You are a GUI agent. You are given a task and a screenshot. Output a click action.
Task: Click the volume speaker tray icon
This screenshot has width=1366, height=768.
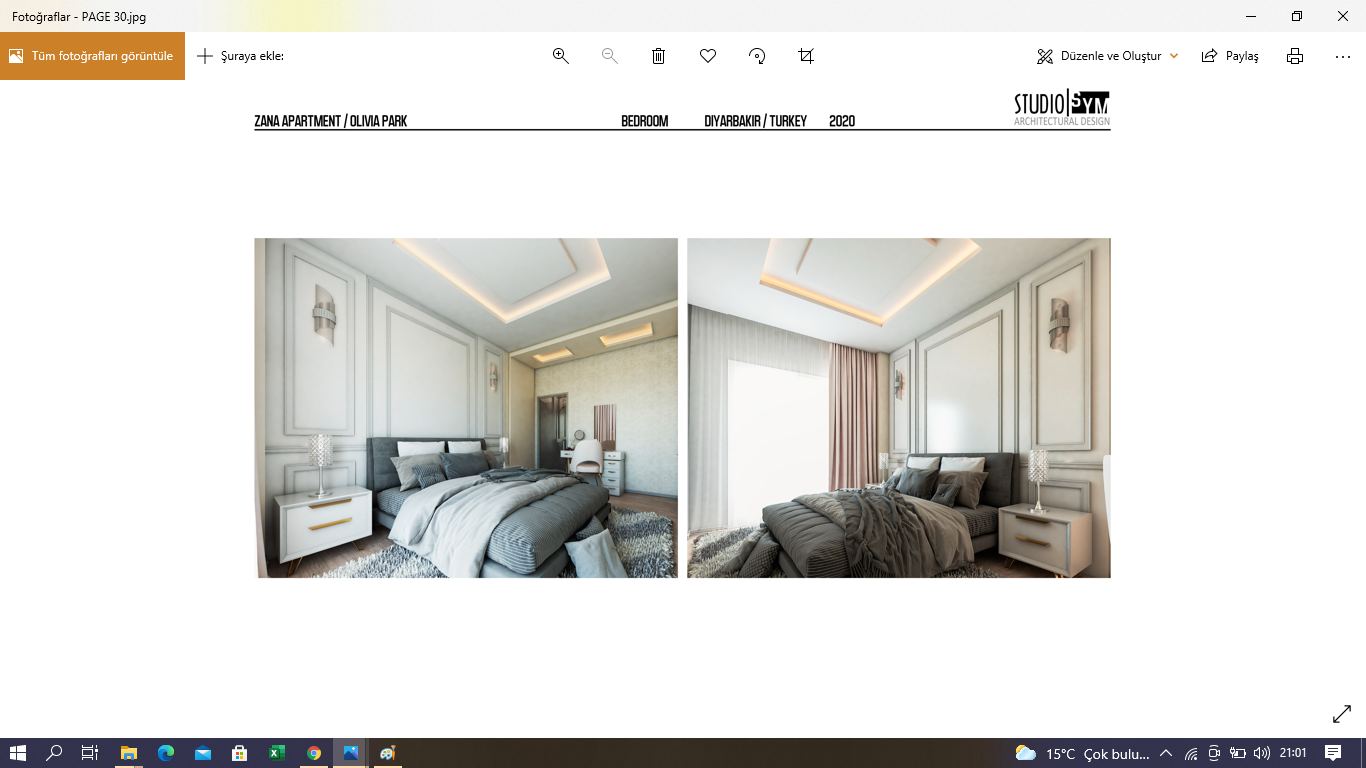pyautogui.click(x=1262, y=753)
